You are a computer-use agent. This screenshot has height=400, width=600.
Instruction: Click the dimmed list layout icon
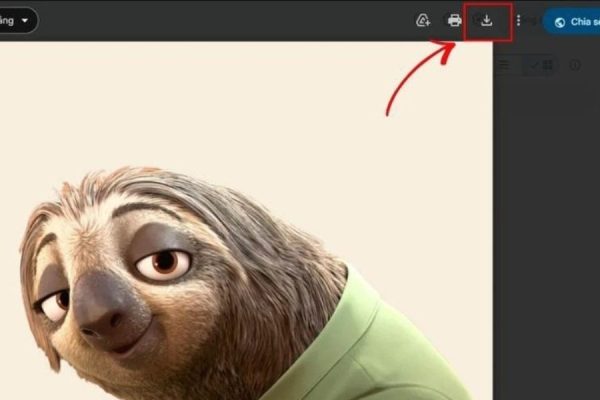[x=505, y=65]
